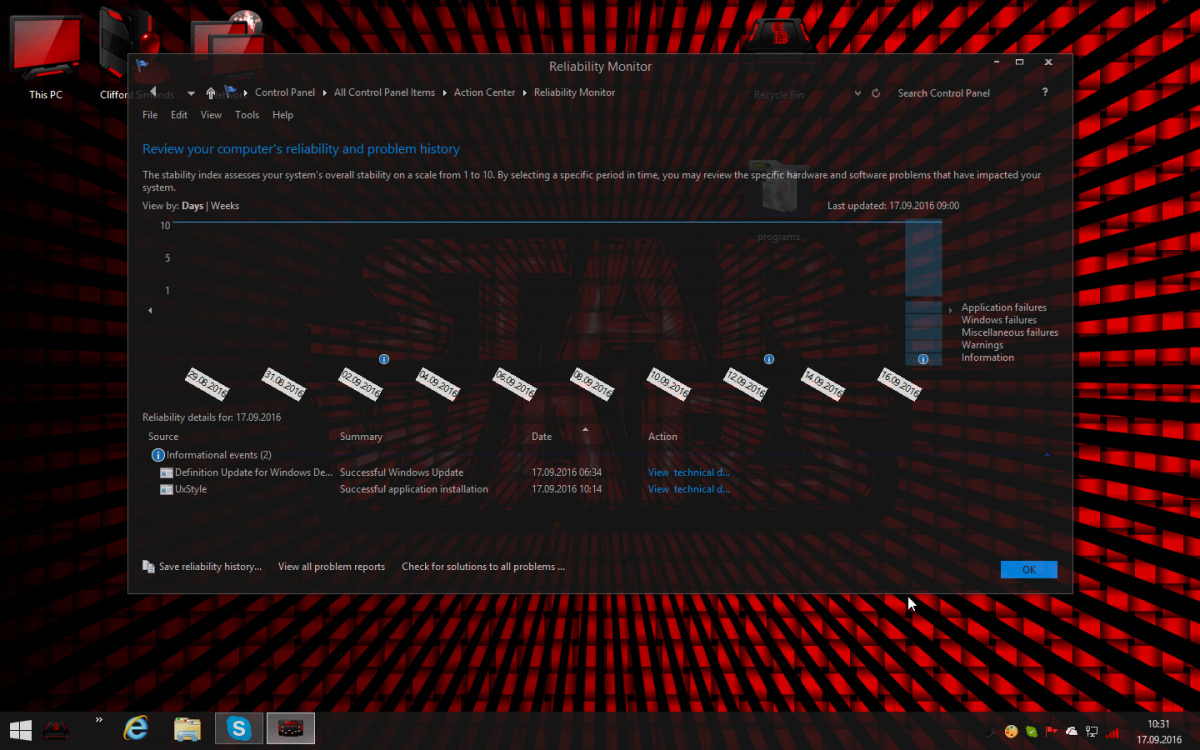Click the Windows Start button
The image size is (1200, 750).
[20, 728]
